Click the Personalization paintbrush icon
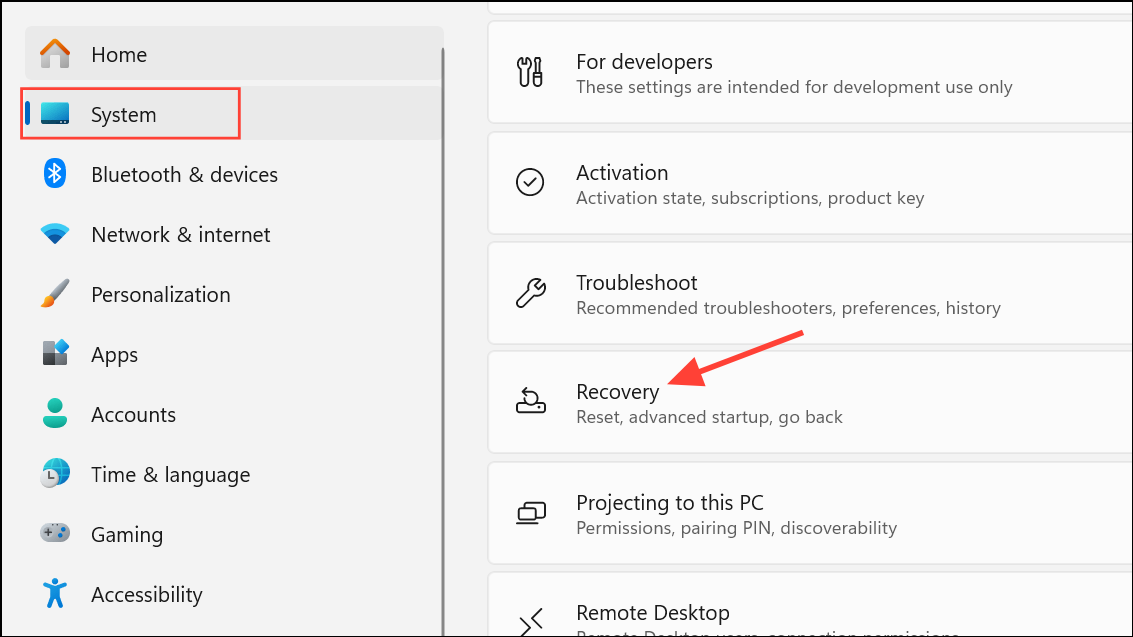The width and height of the screenshot is (1133, 637). pyautogui.click(x=54, y=294)
